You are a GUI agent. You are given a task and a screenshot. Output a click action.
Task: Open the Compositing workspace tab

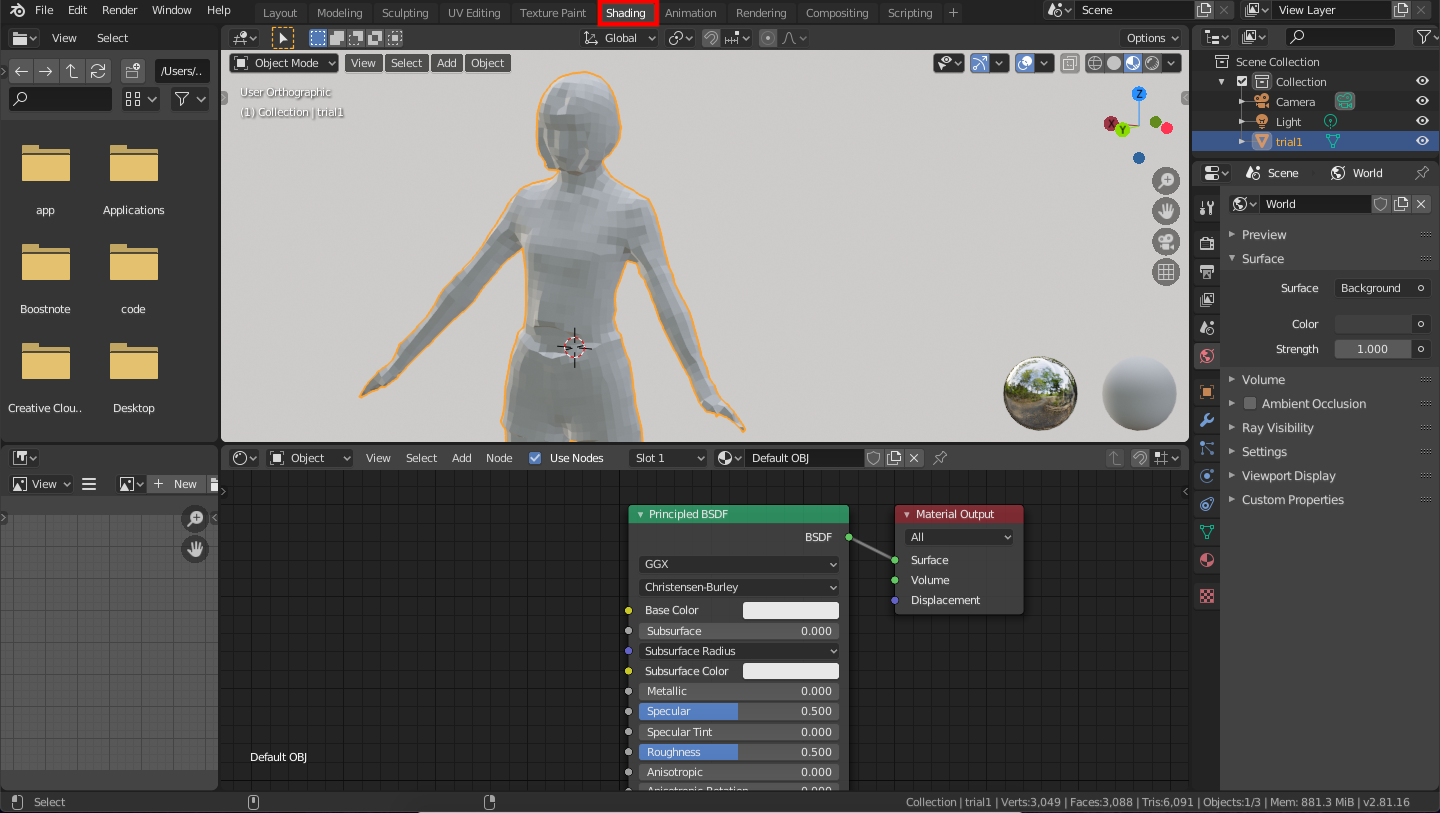point(837,13)
